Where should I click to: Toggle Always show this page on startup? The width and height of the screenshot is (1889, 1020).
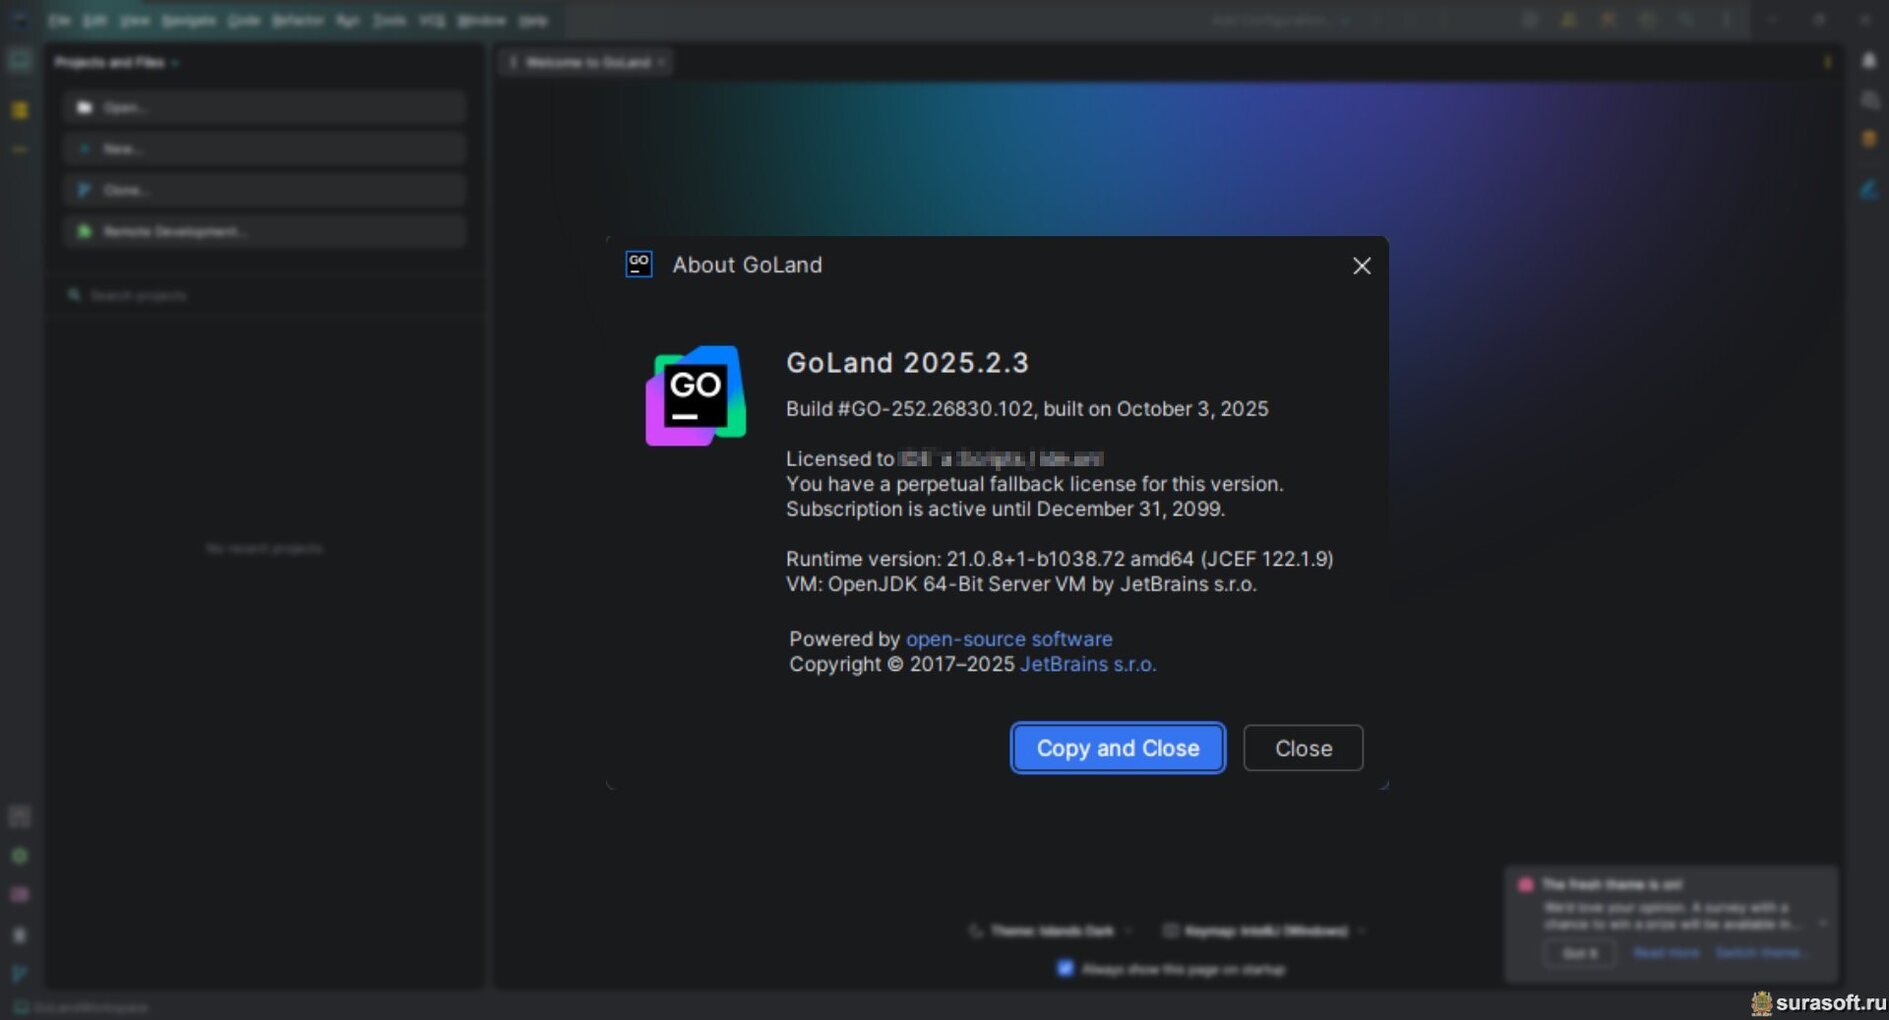[x=1064, y=968]
